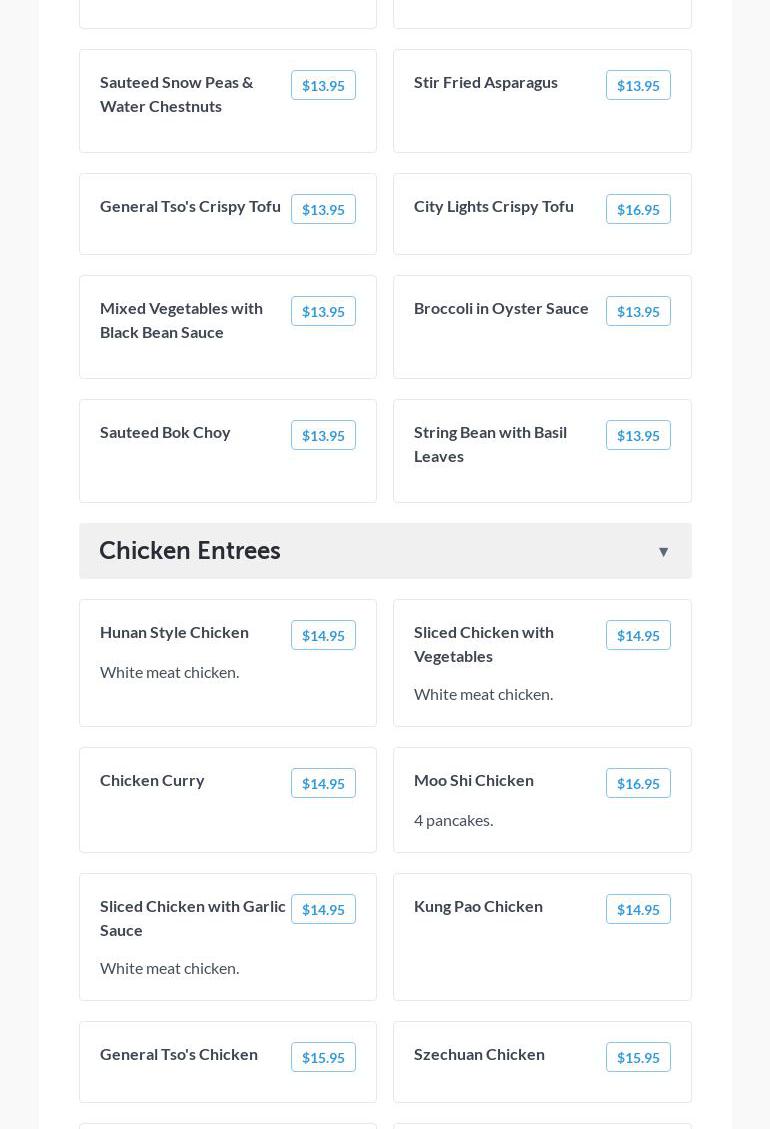Open Sliced Chicken with Vegetables item

pos(484,644)
